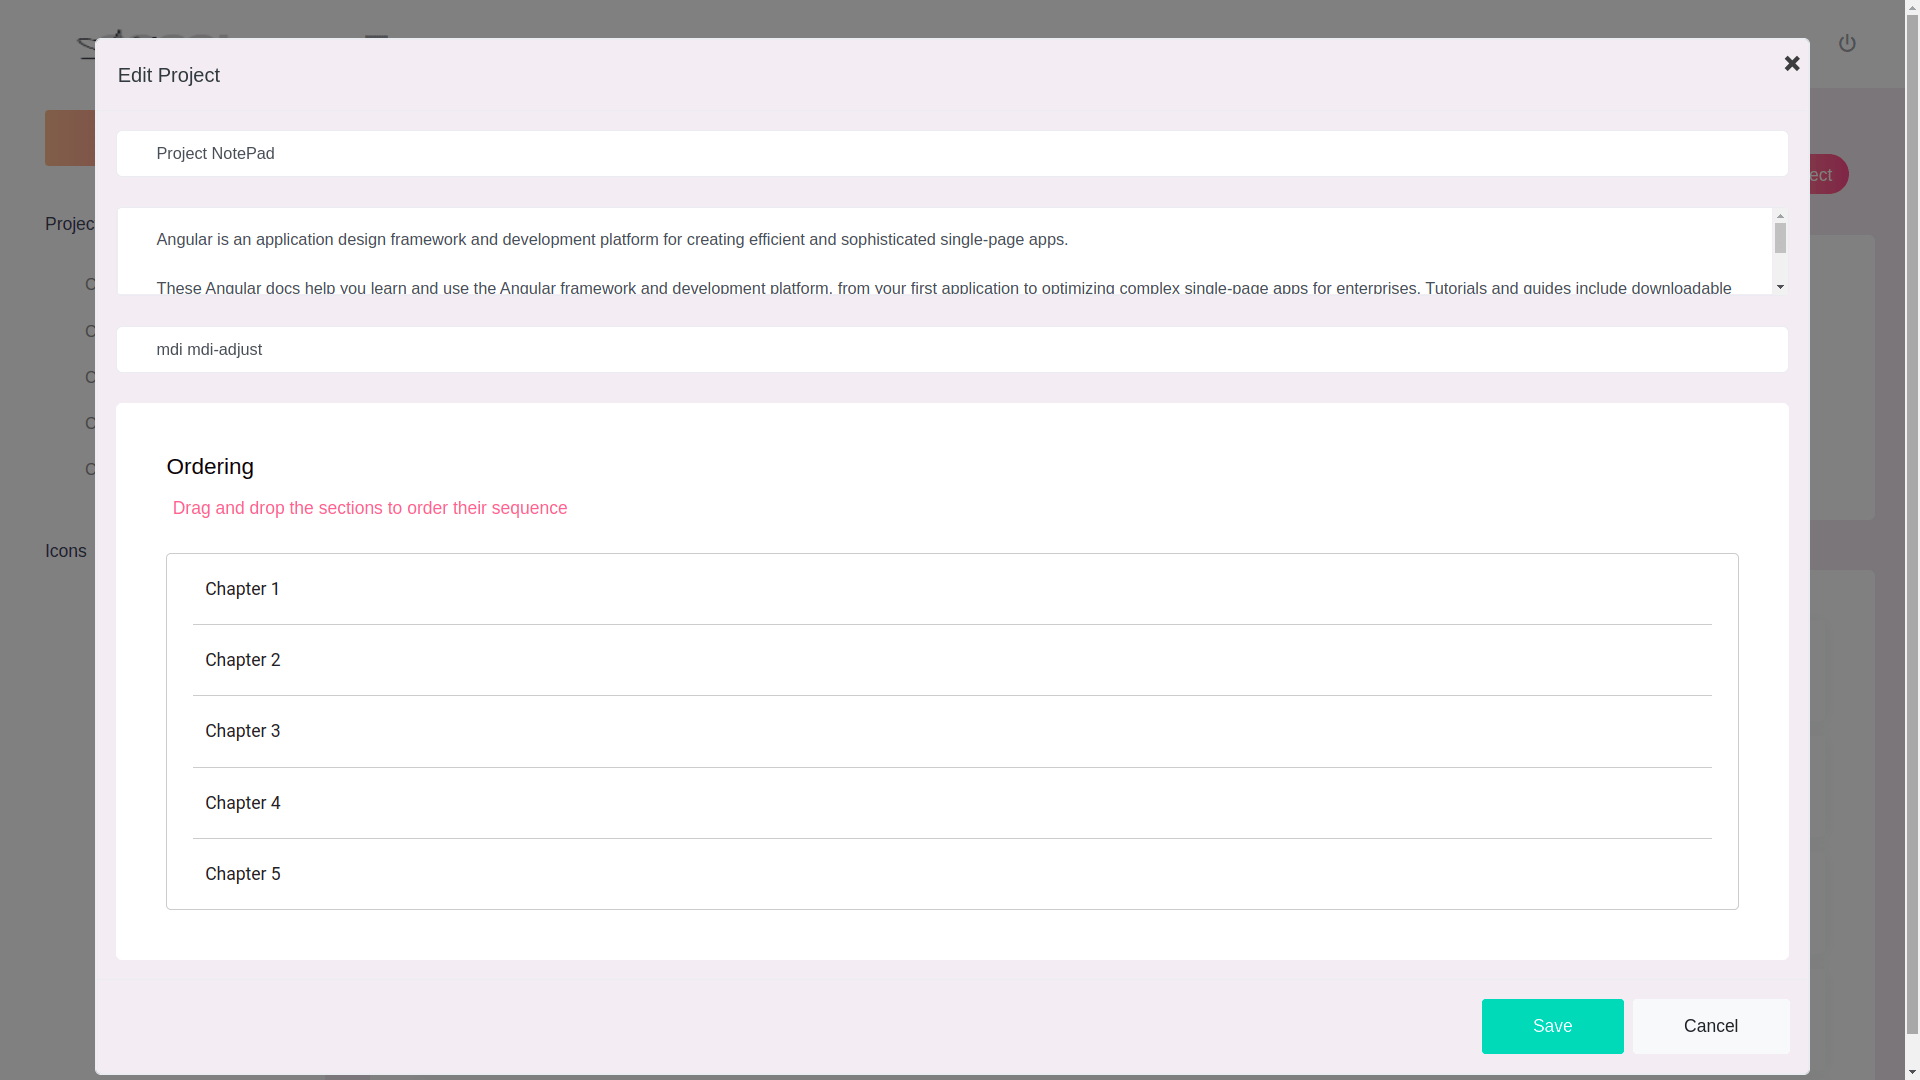Click the power icon in the header

pyautogui.click(x=1847, y=43)
